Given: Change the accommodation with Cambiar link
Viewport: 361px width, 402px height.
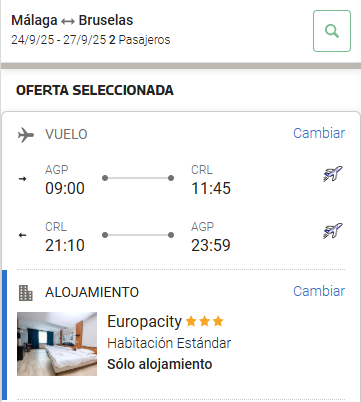Looking at the screenshot, I should 319,291.
